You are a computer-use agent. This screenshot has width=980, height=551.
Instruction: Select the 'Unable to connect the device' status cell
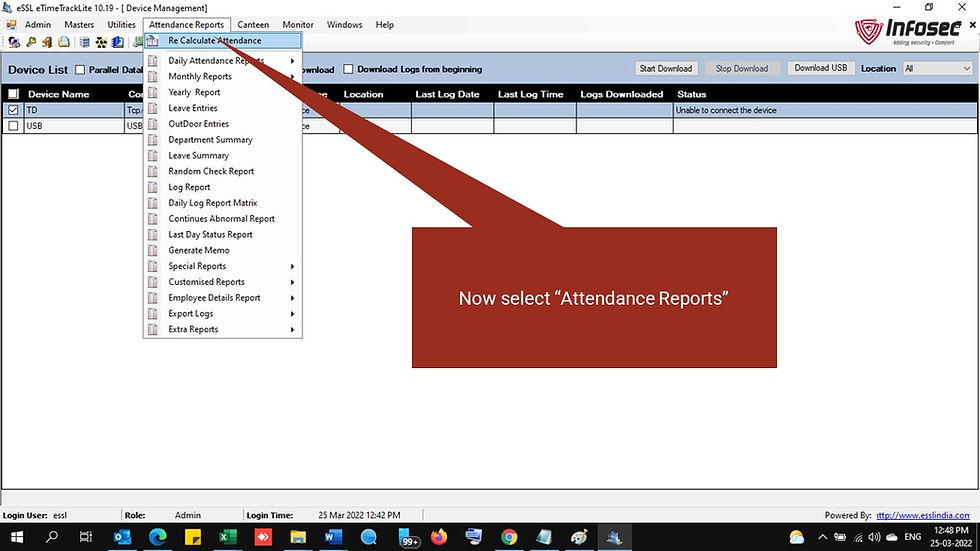click(824, 110)
